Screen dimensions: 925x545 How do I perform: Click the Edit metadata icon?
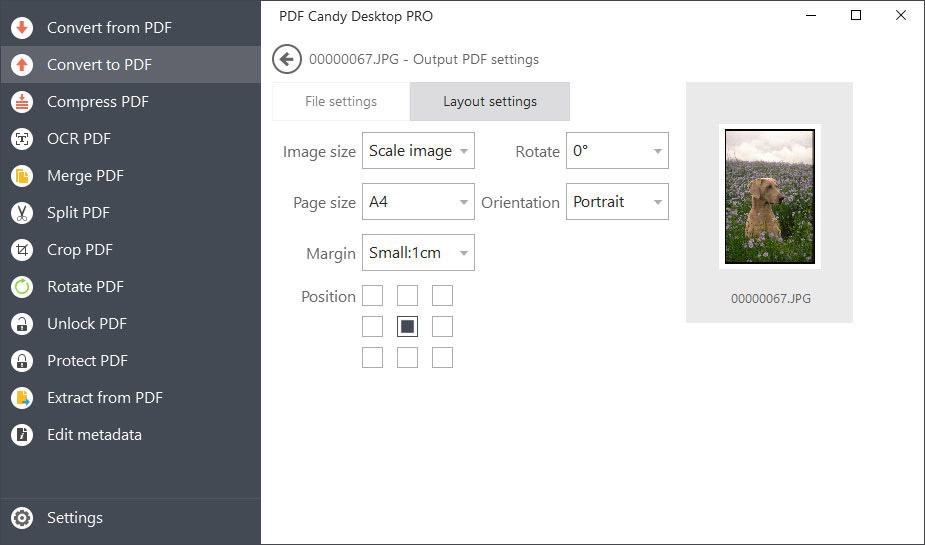coord(22,435)
